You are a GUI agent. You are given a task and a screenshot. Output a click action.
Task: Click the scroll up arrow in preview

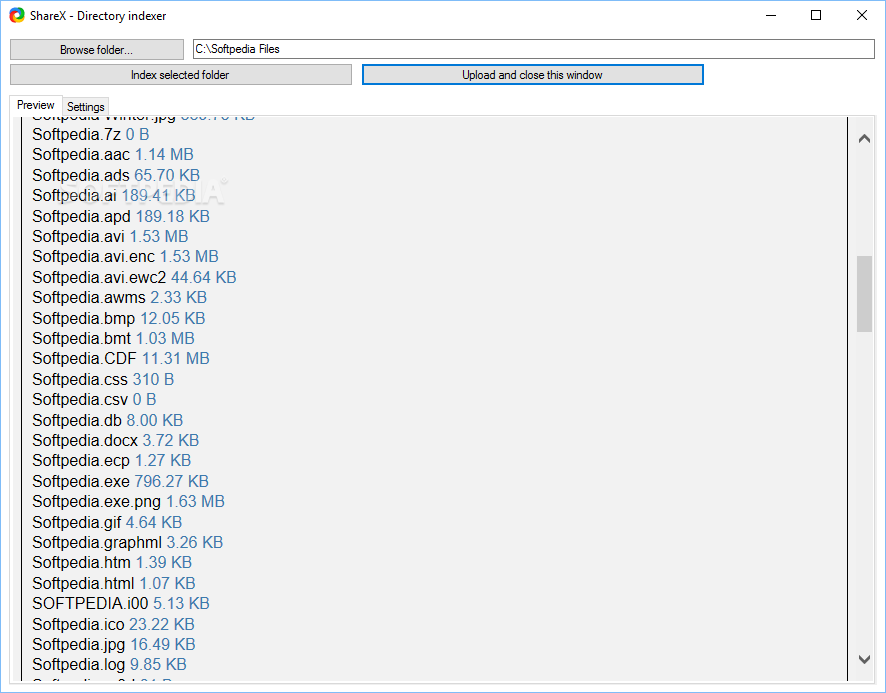tap(864, 138)
